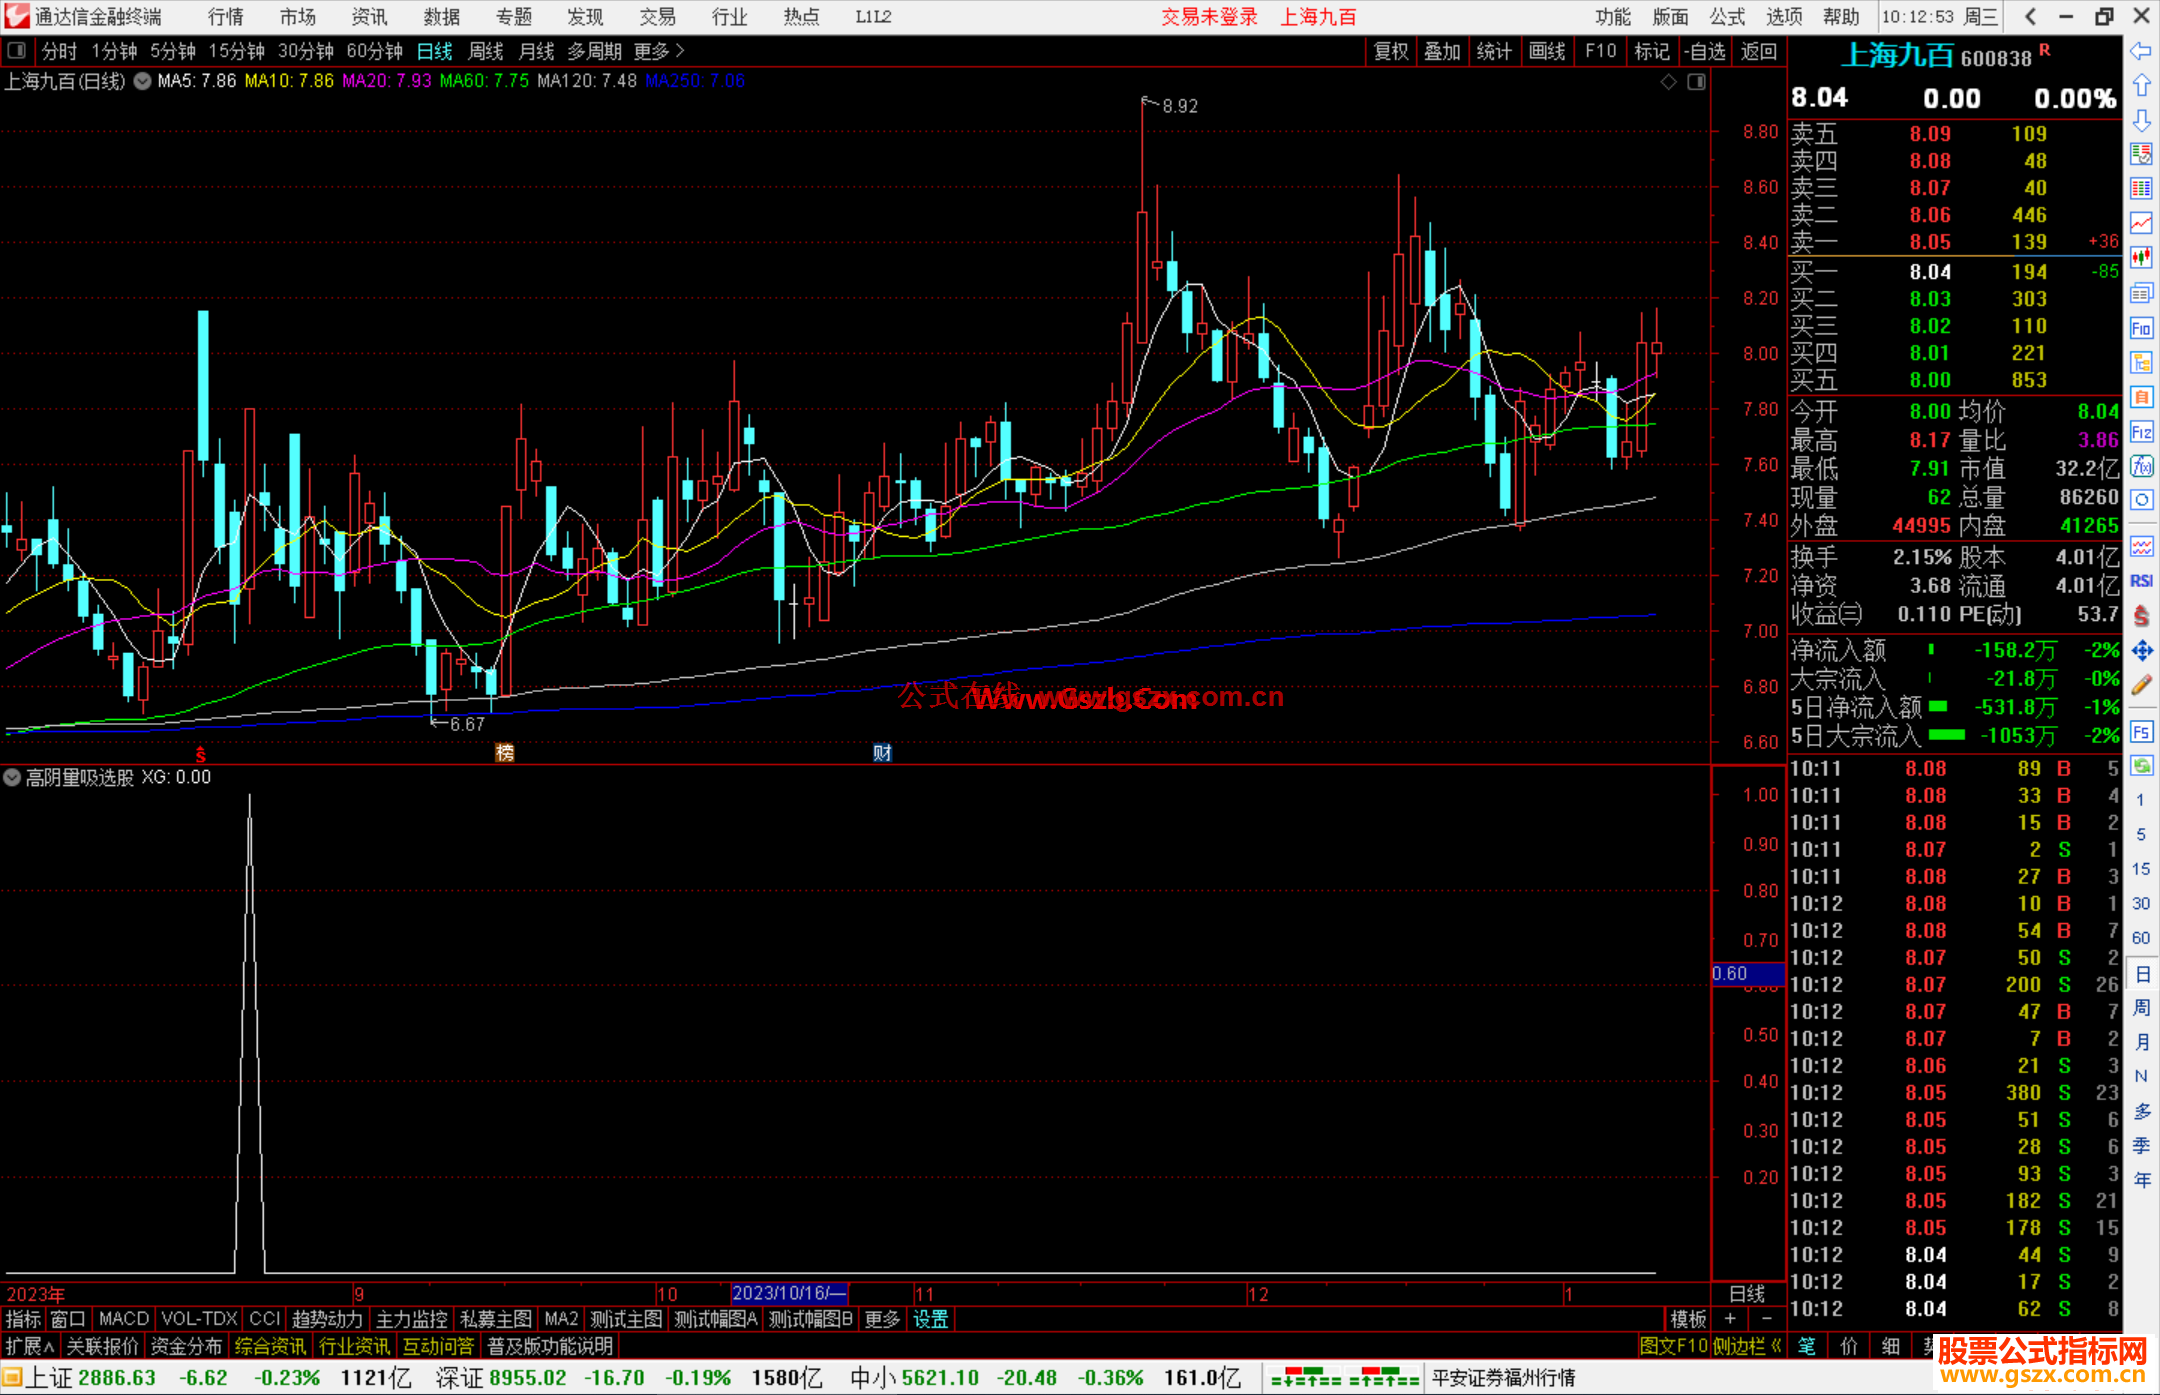Expand the 扩展 bottom panel
This screenshot has width=2160, height=1395.
(29, 1346)
